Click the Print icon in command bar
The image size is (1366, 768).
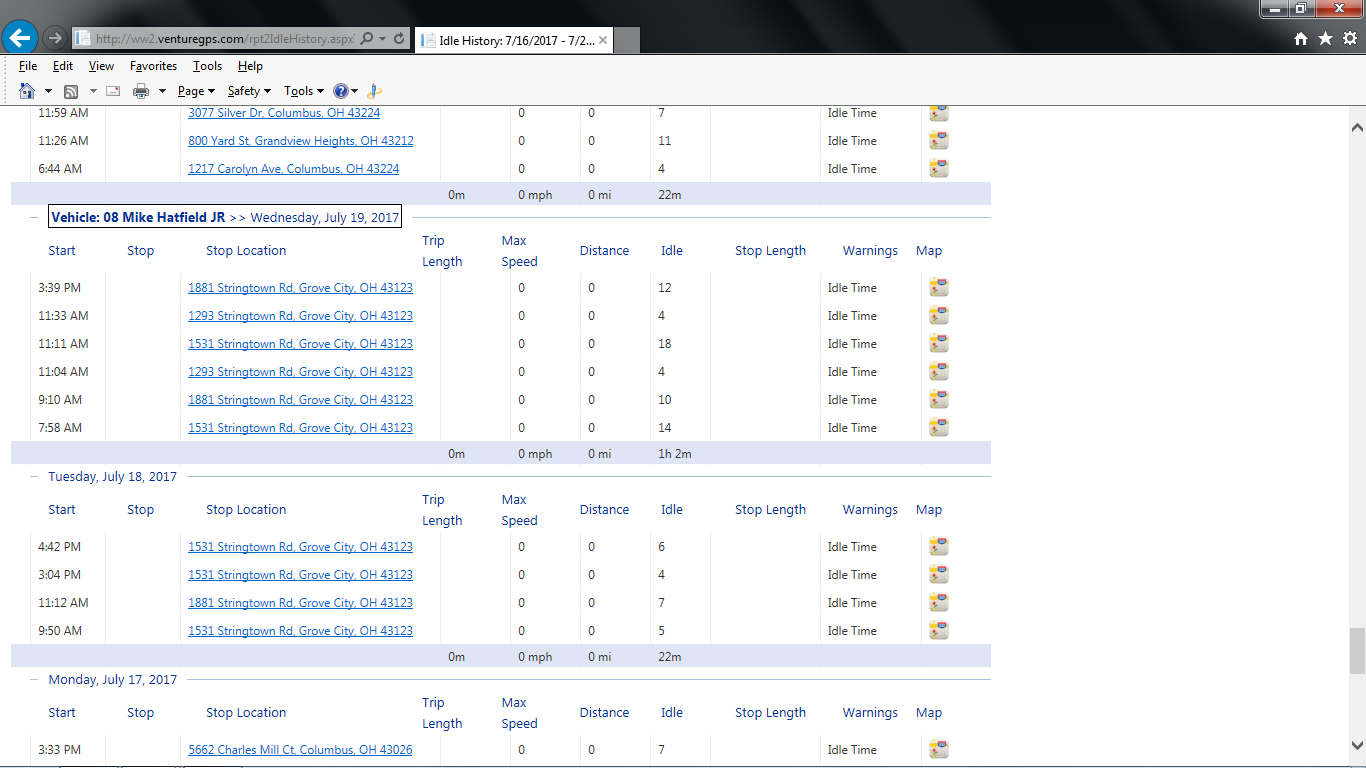pos(141,91)
